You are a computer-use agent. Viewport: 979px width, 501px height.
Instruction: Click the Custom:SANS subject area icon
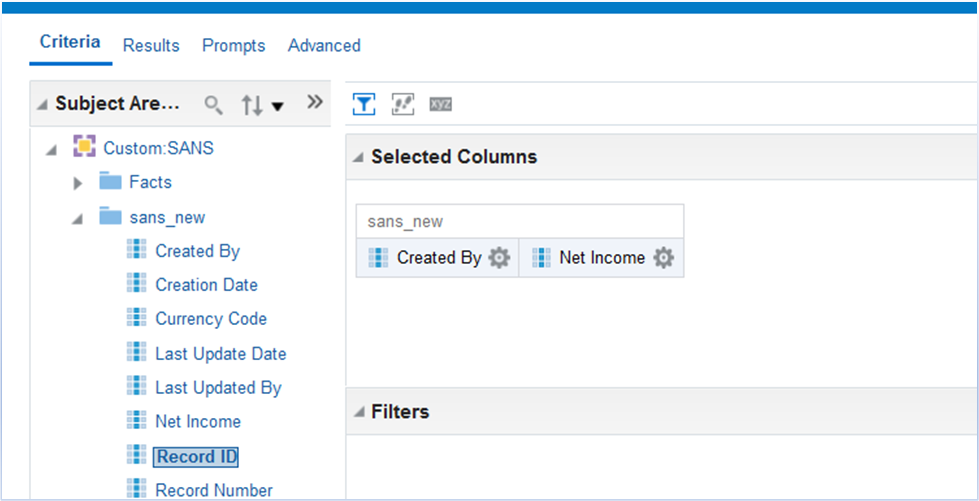click(x=85, y=148)
